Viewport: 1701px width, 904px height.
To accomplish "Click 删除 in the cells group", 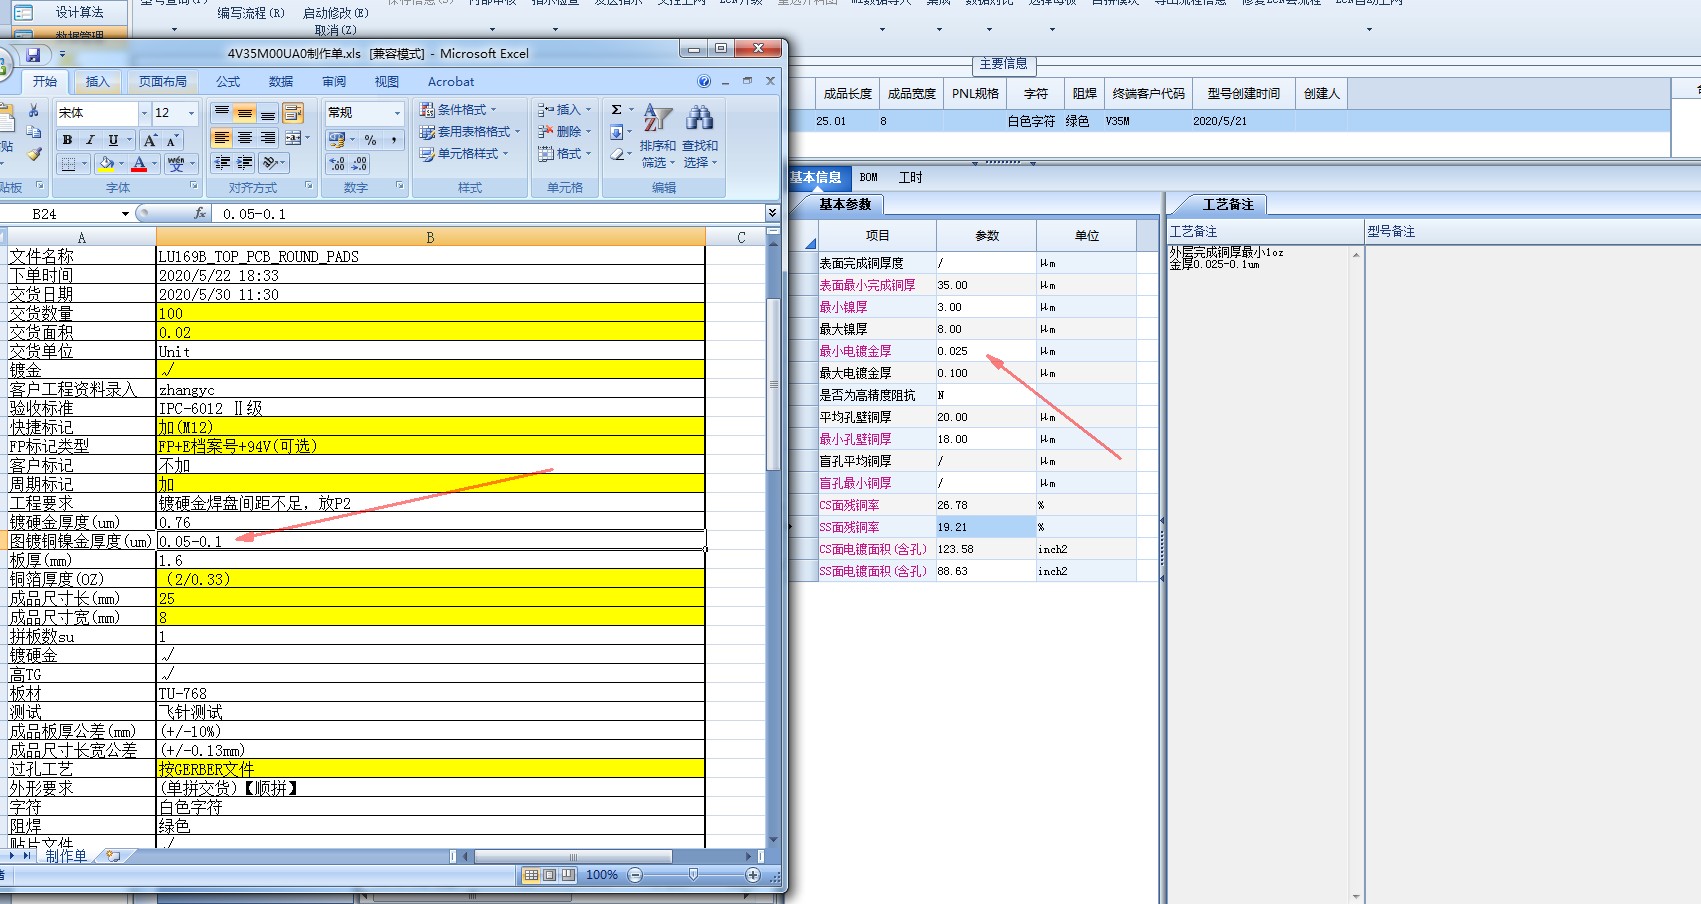I will click(x=564, y=131).
